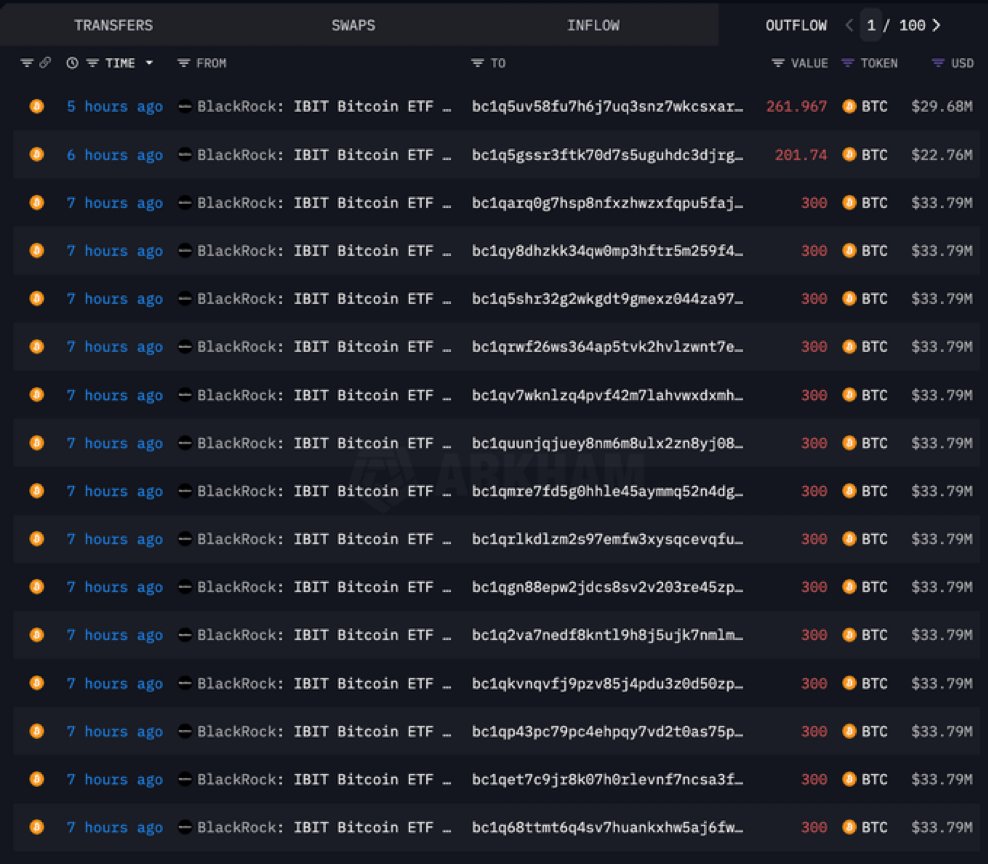The width and height of the screenshot is (988, 864).
Task: Open address bc1qarq0g7hsp8nfxzhwzxfqpu5faj
Action: [607, 203]
